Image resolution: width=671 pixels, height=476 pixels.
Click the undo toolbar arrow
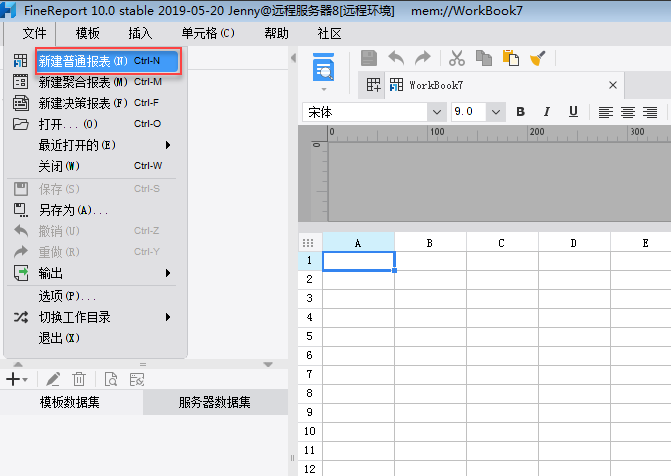point(396,58)
